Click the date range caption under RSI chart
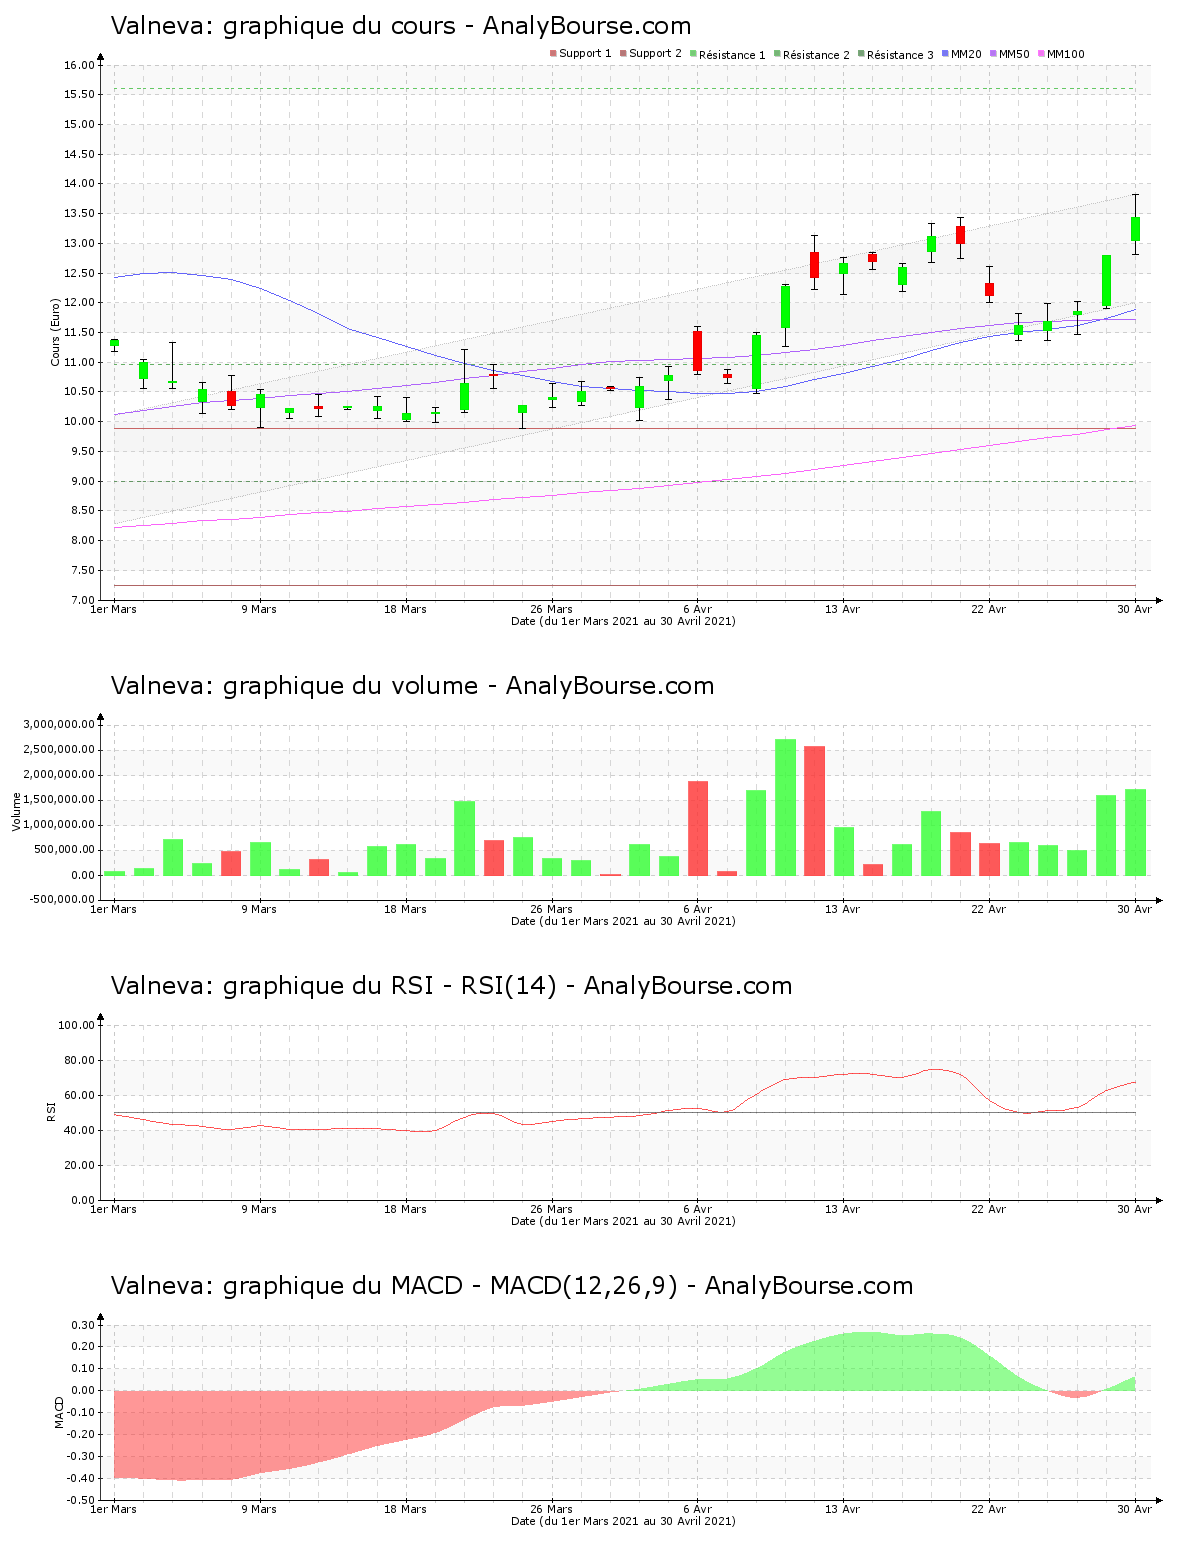Image resolution: width=1200 pixels, height=1550 pixels. (623, 1221)
